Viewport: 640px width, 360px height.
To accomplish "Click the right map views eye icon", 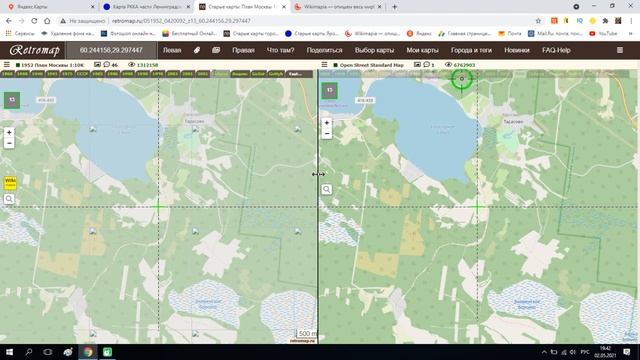I will [448, 64].
